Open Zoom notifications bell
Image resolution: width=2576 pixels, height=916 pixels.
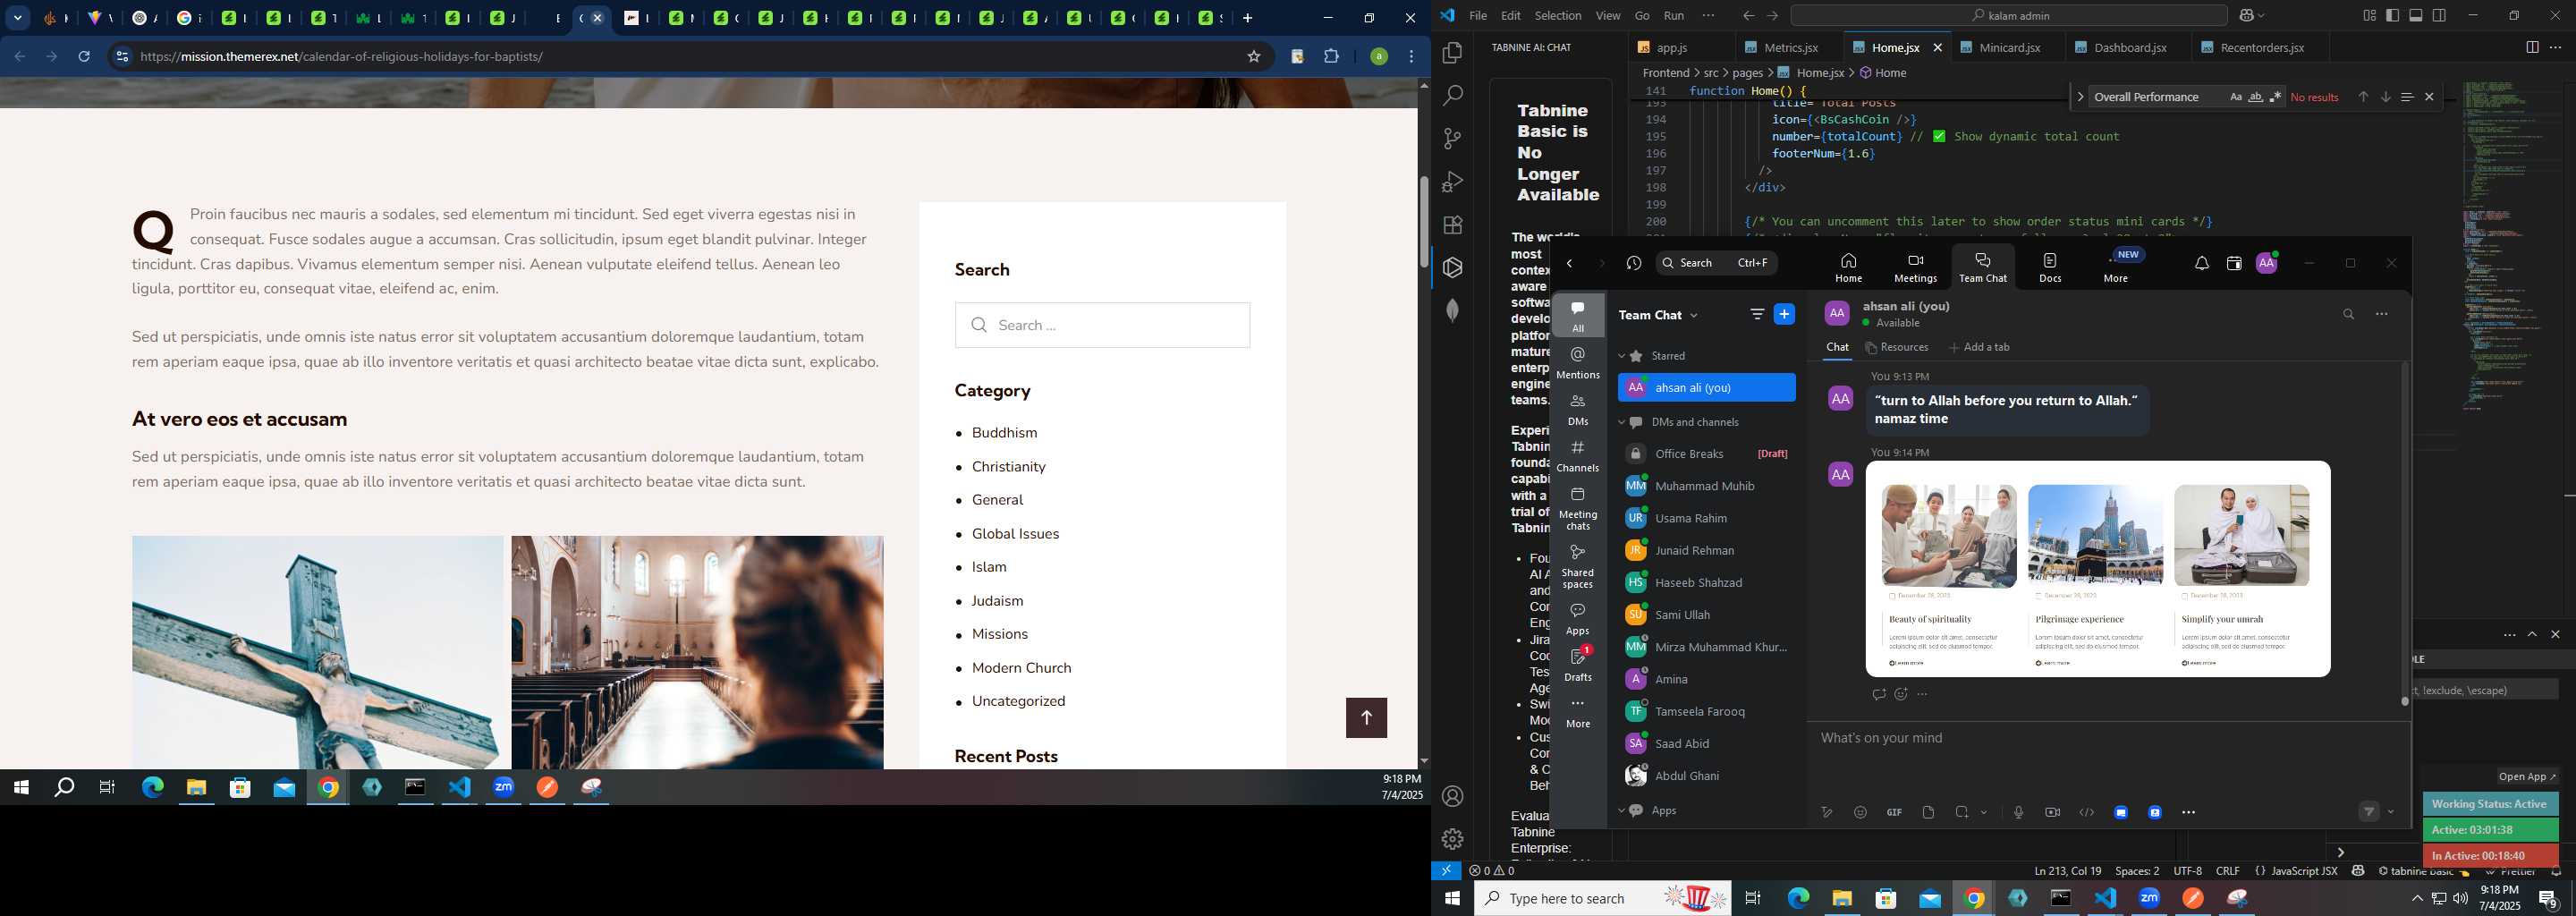tap(2202, 263)
